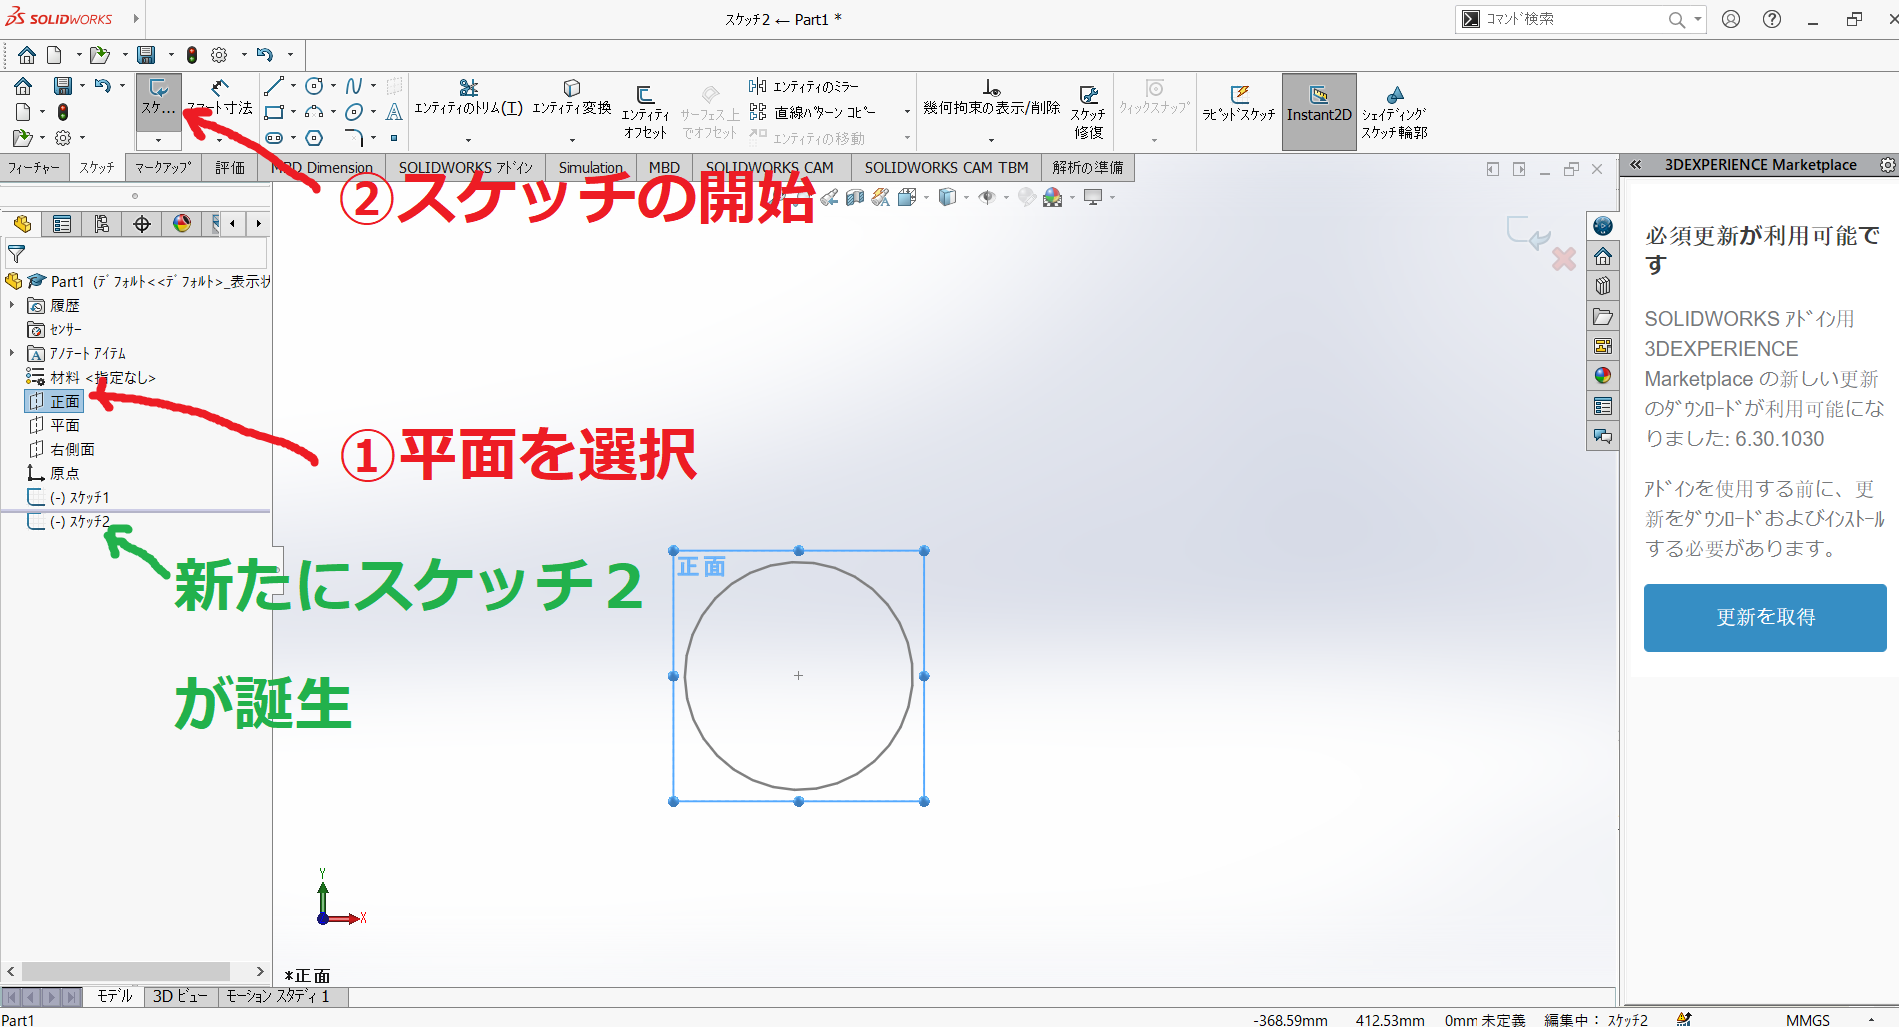The height and width of the screenshot is (1027, 1899).
Task: Exit sketch using confirmation corner arrow icon
Action: pos(1528,233)
